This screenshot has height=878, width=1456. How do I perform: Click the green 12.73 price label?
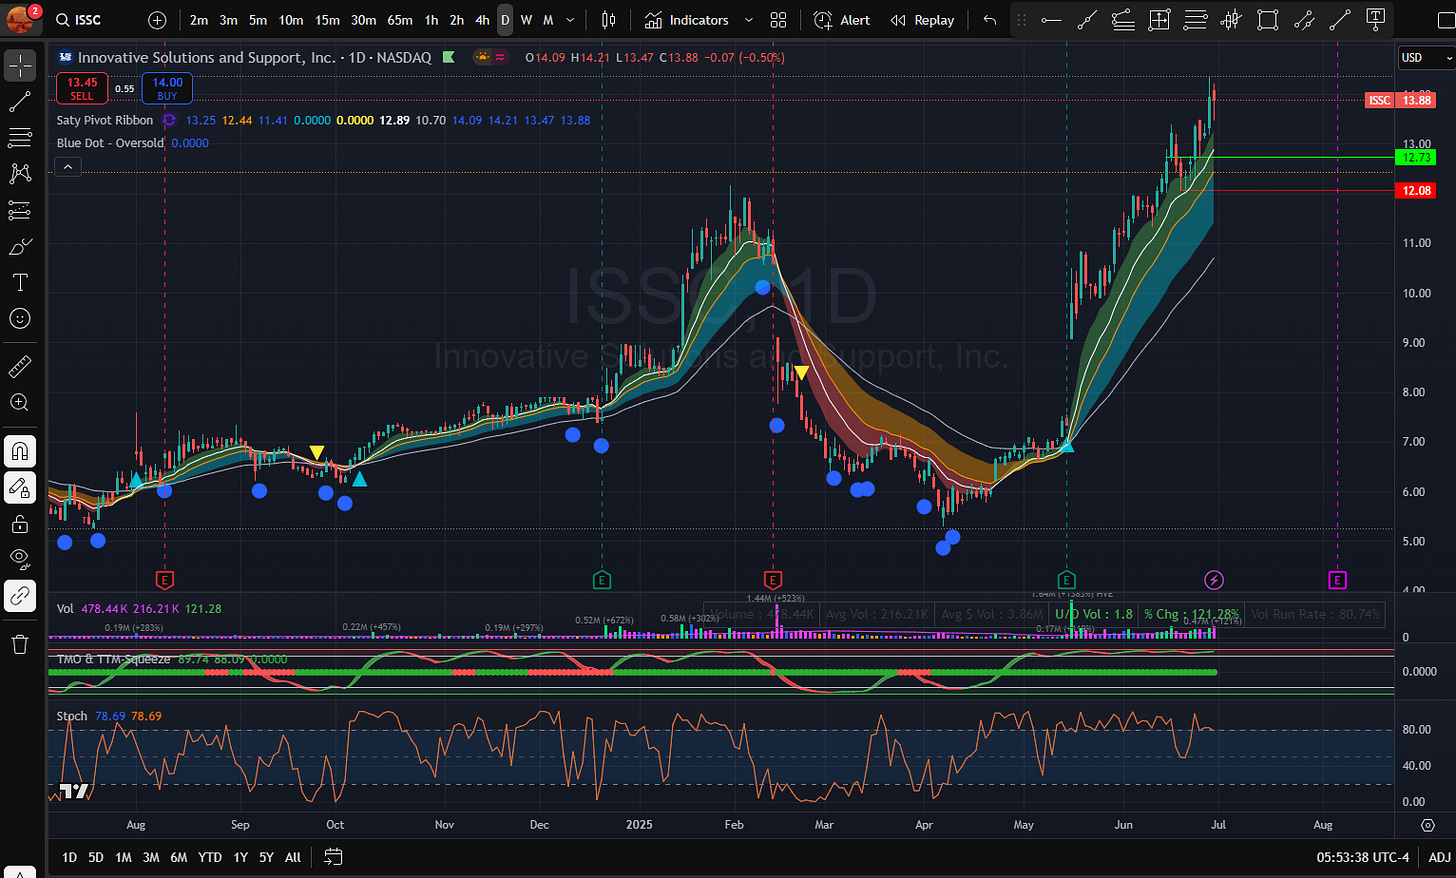click(1416, 157)
